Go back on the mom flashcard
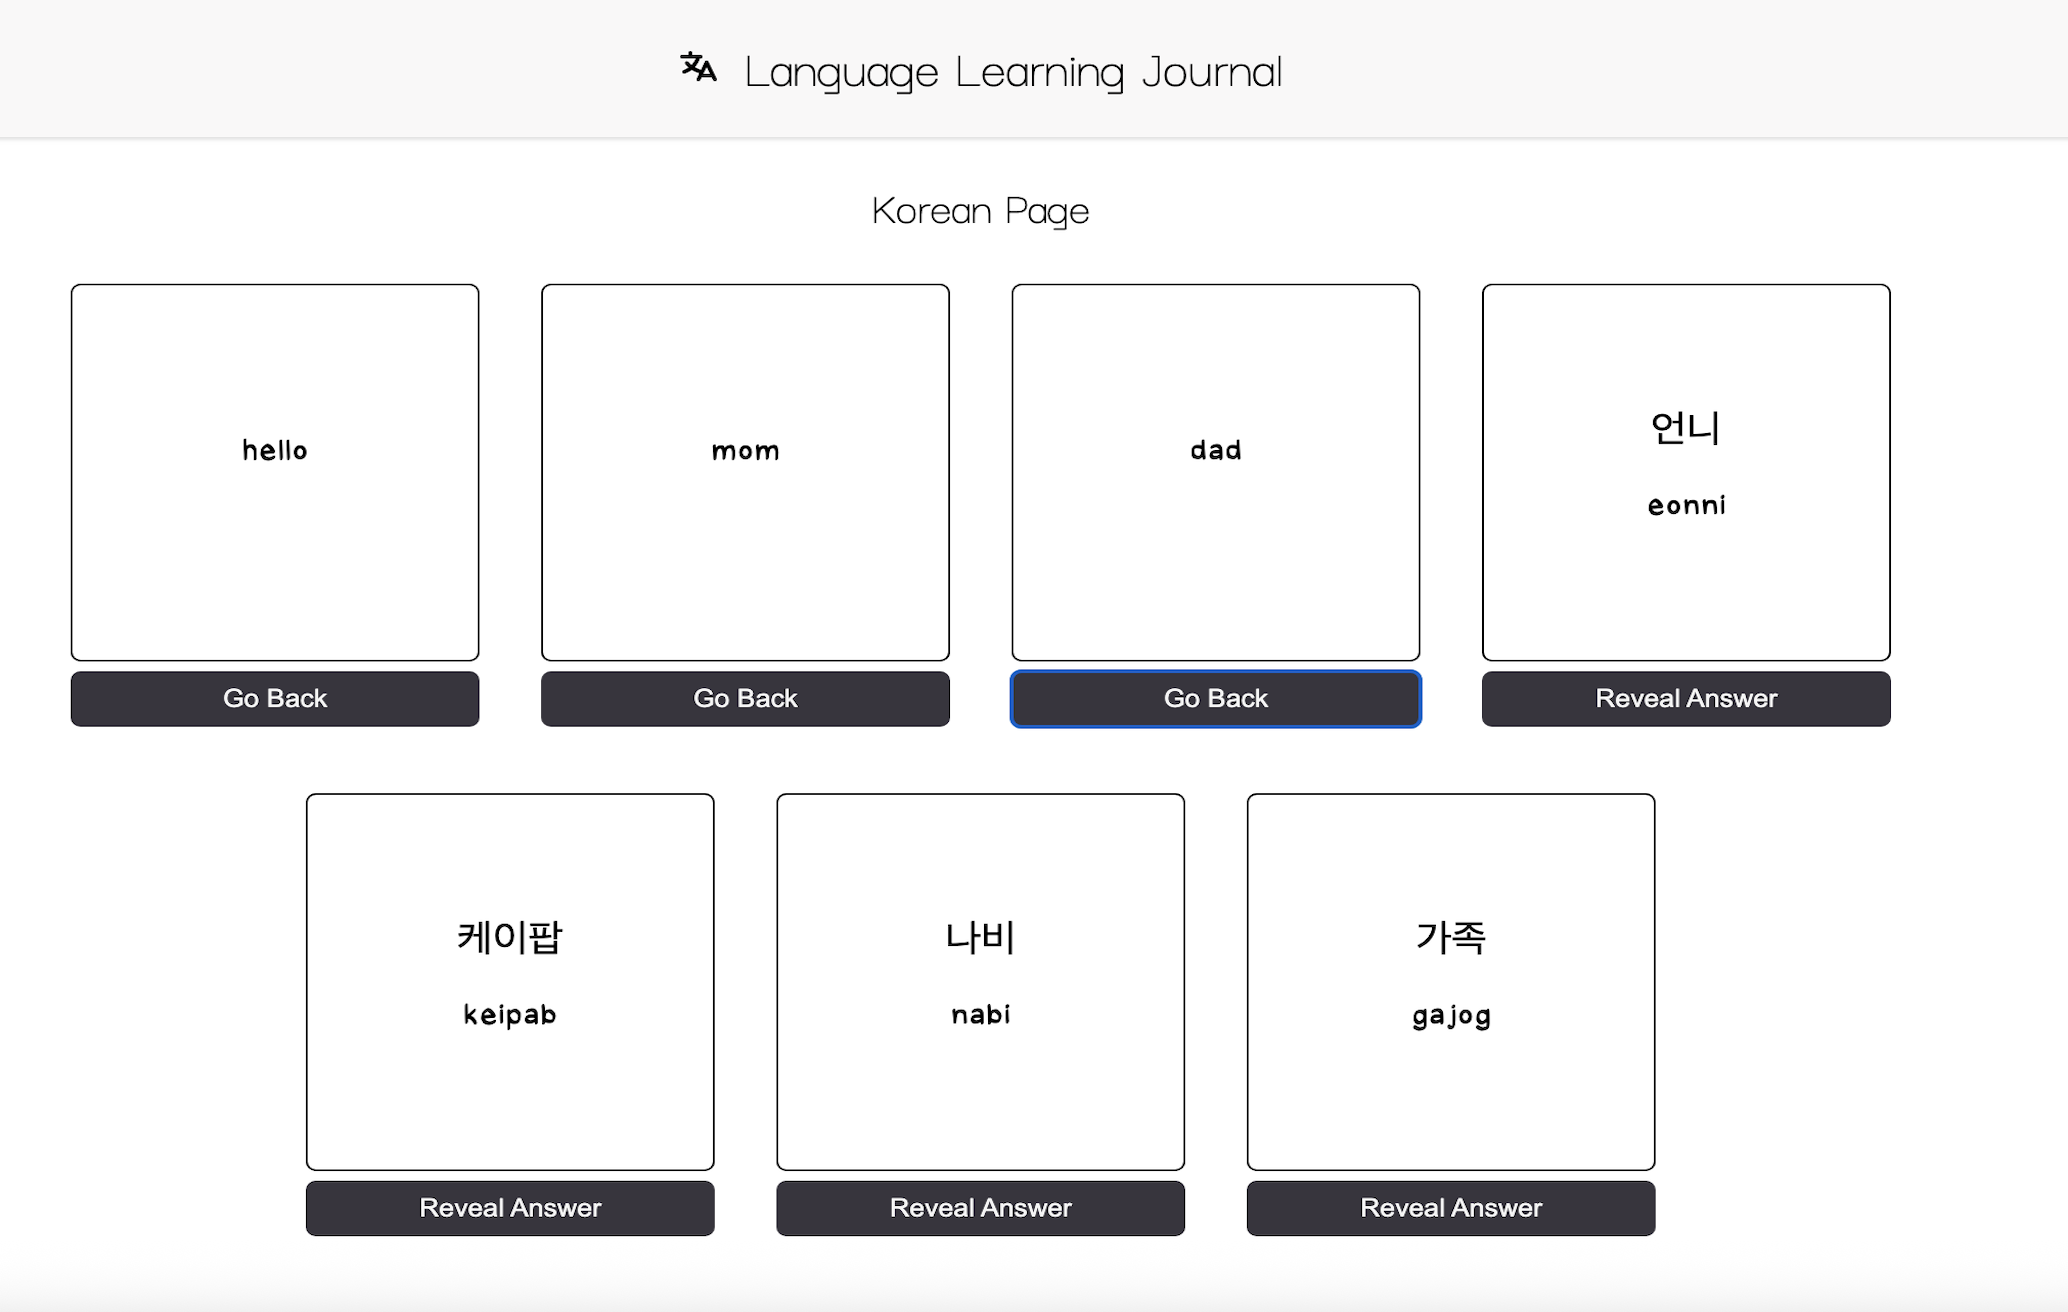 (x=745, y=698)
